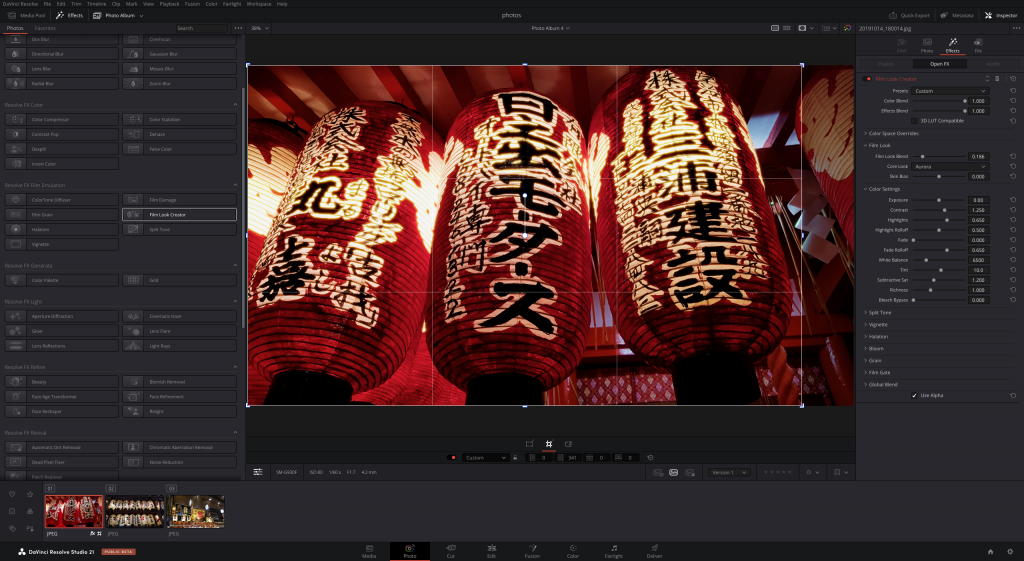This screenshot has height=561, width=1024.
Task: Expand the Bloom section
Action: [874, 349]
